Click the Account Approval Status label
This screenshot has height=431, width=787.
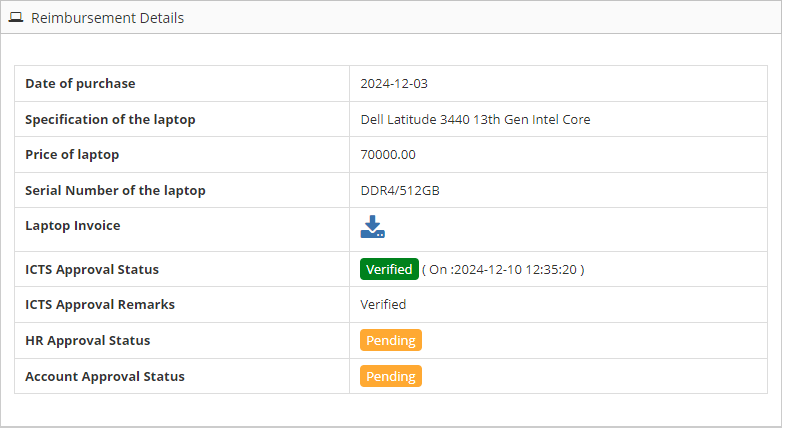click(105, 377)
